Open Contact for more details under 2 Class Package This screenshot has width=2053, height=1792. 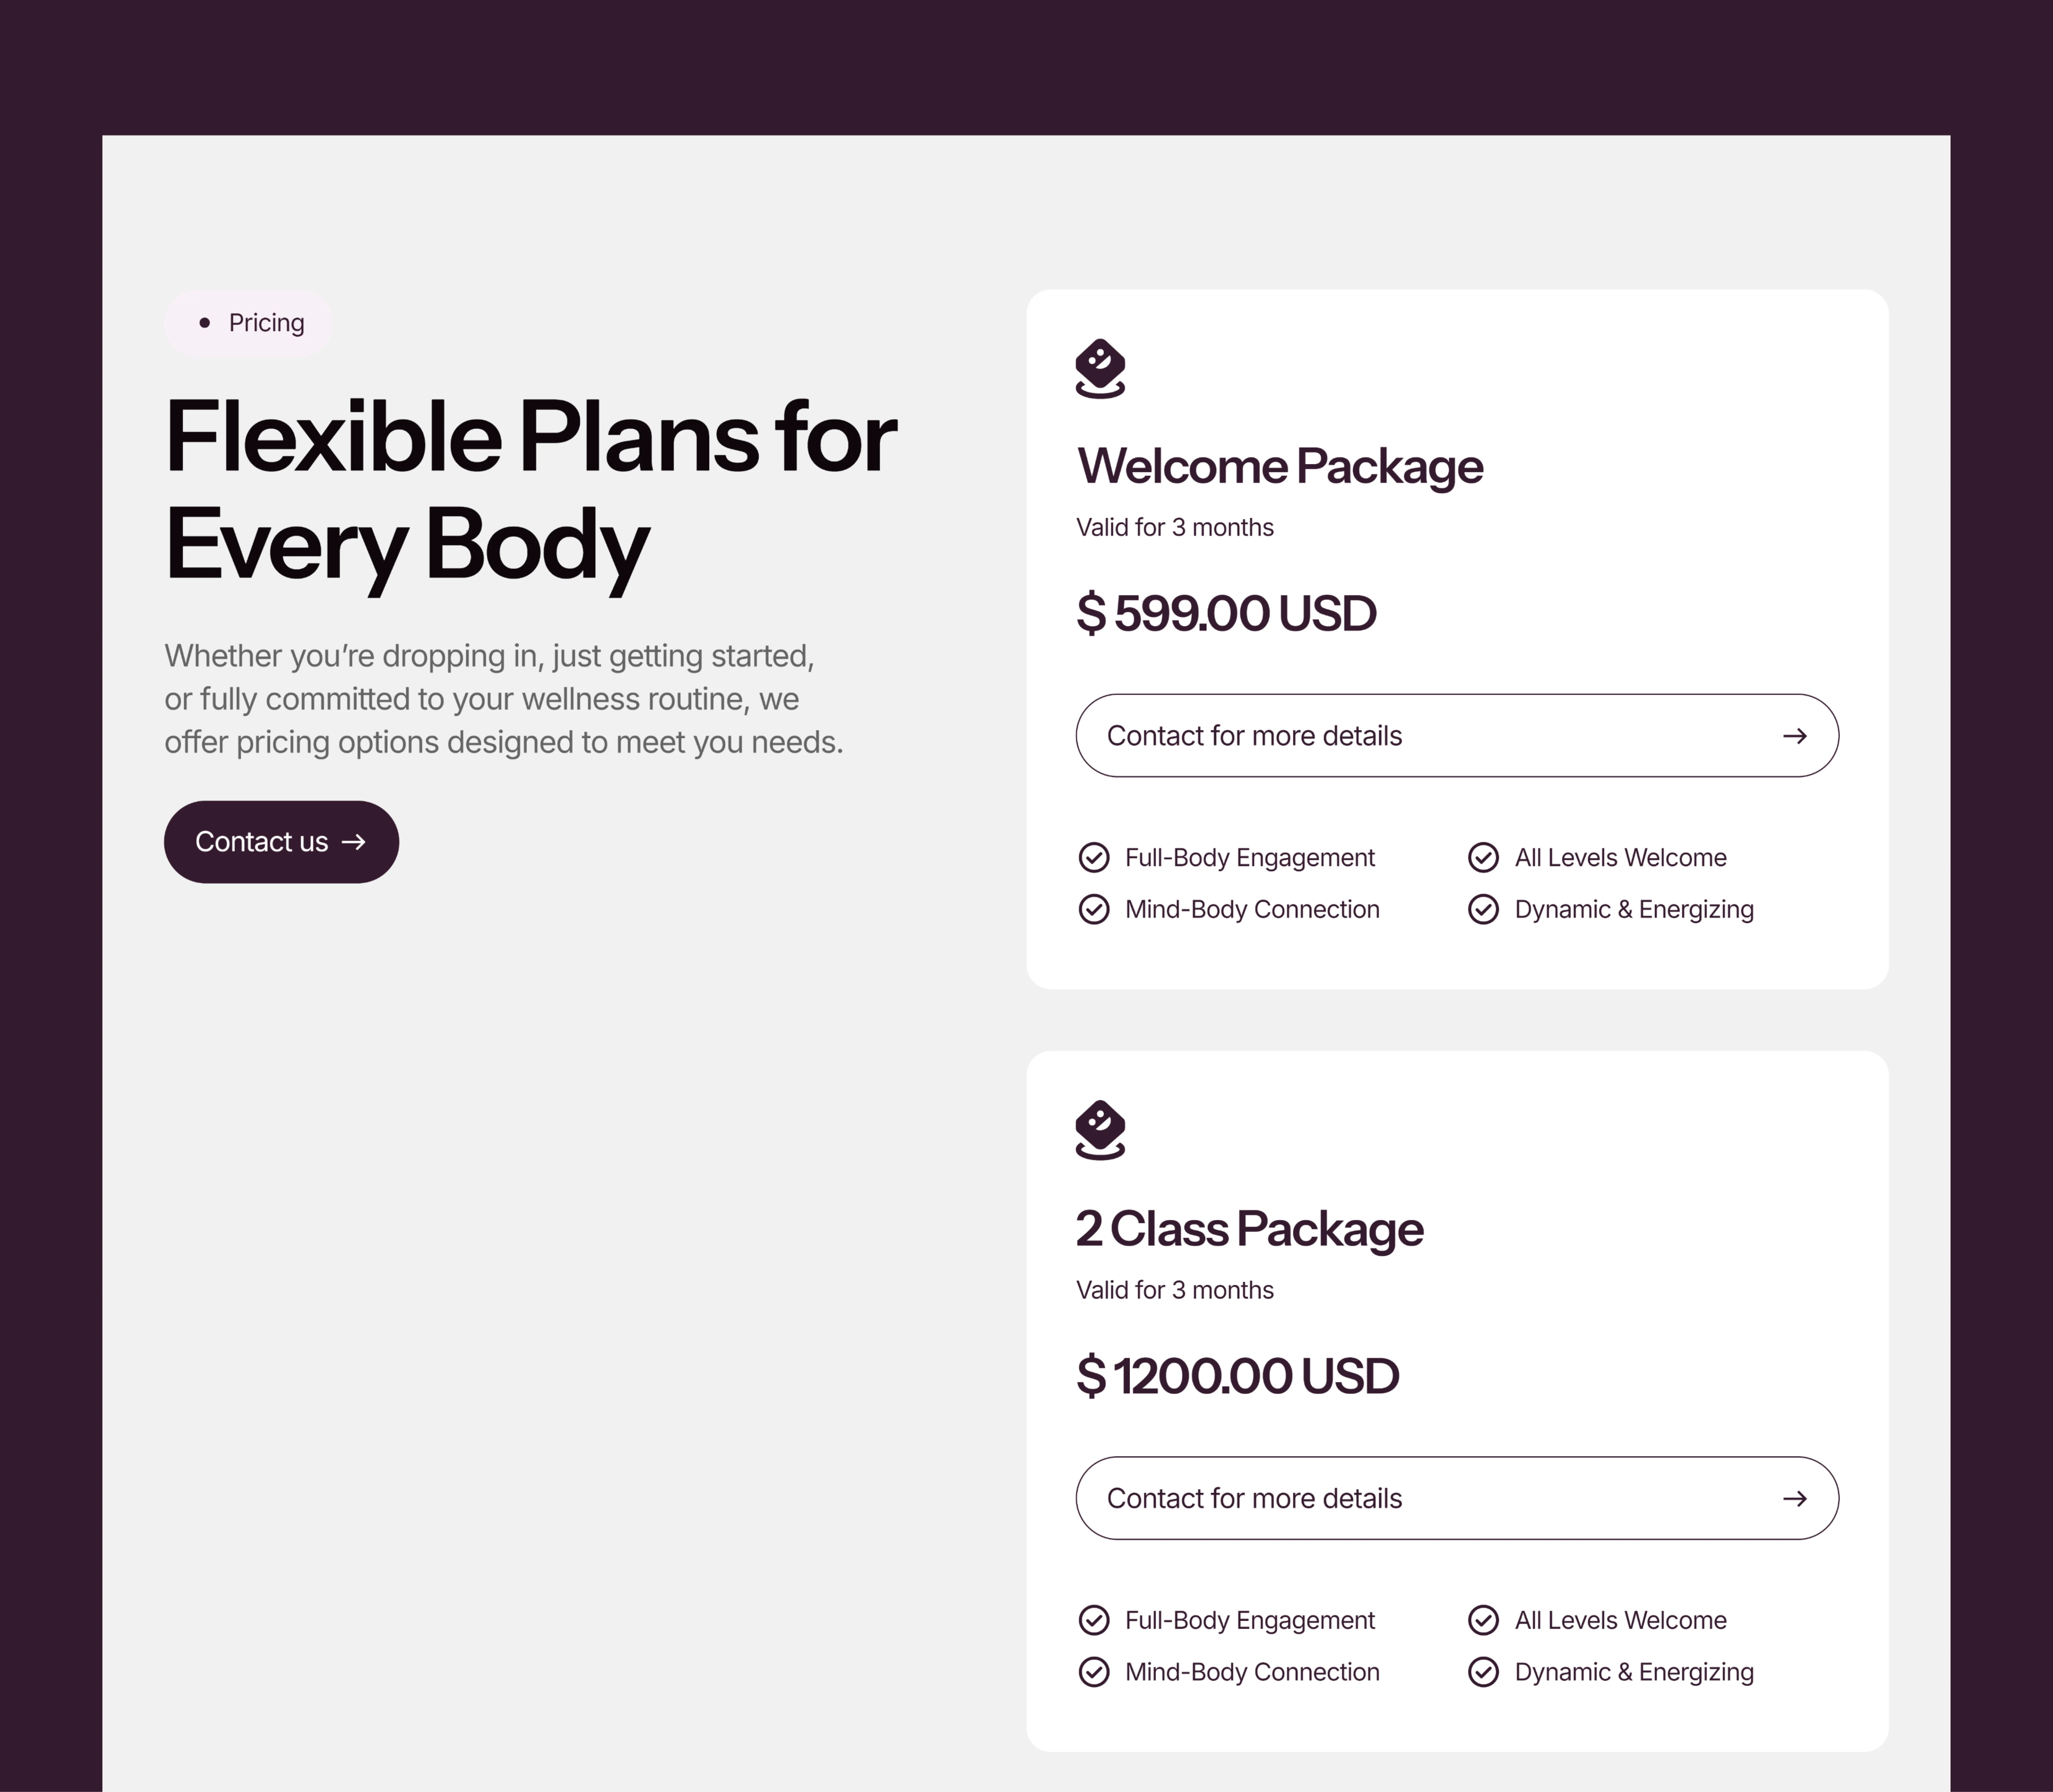(x=1457, y=1498)
